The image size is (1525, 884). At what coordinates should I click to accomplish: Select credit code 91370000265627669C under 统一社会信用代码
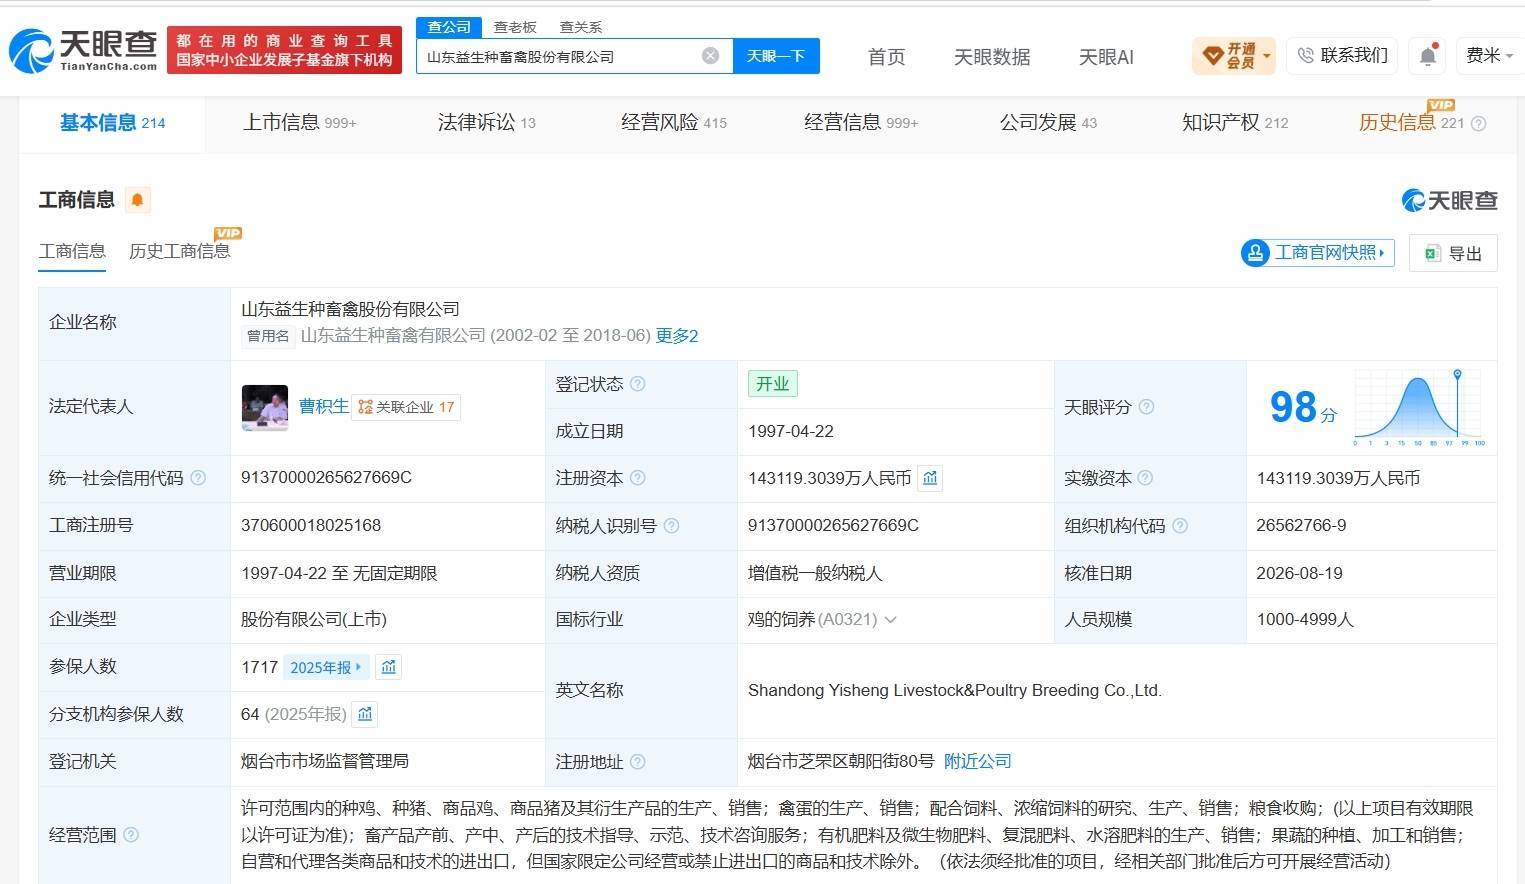(x=326, y=478)
